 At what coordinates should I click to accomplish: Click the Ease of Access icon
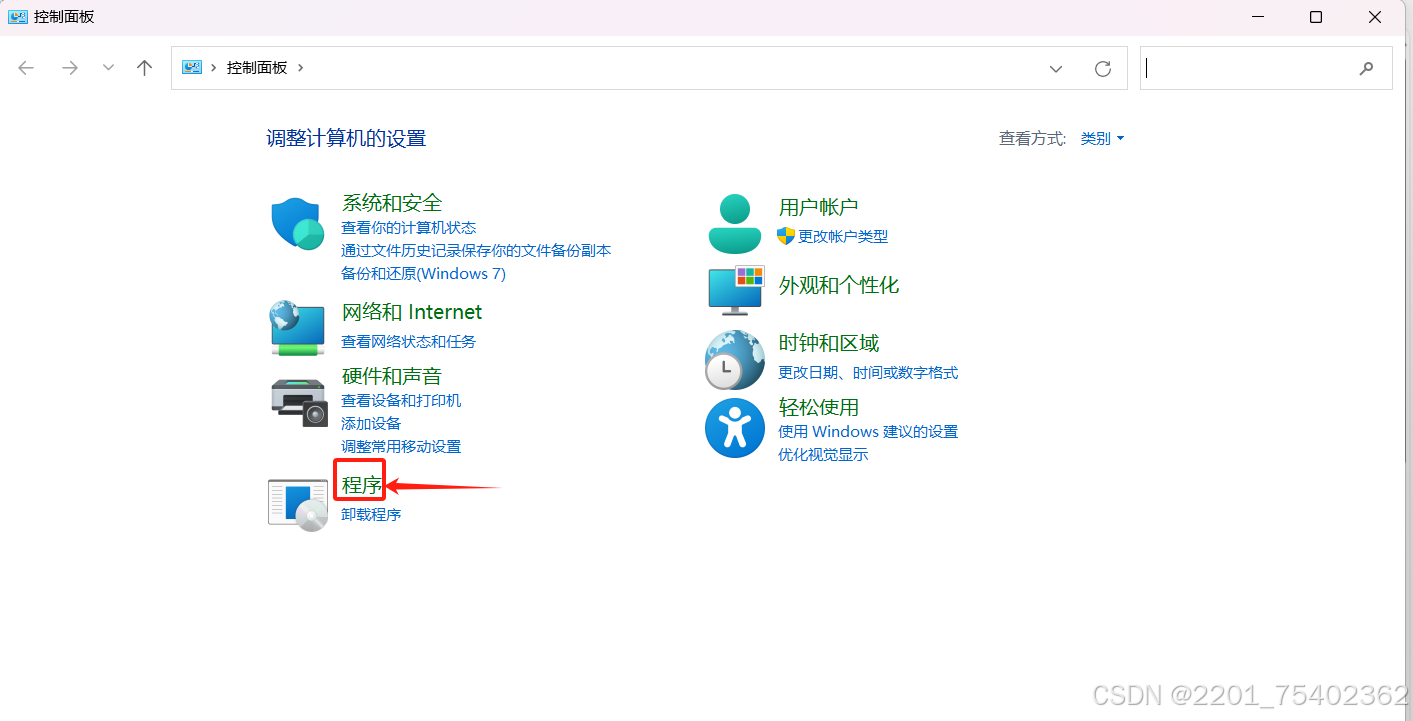[735, 428]
